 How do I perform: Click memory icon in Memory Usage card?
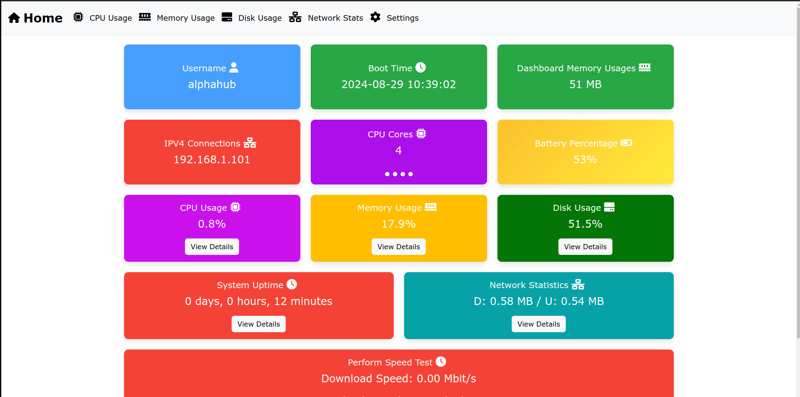(x=431, y=207)
